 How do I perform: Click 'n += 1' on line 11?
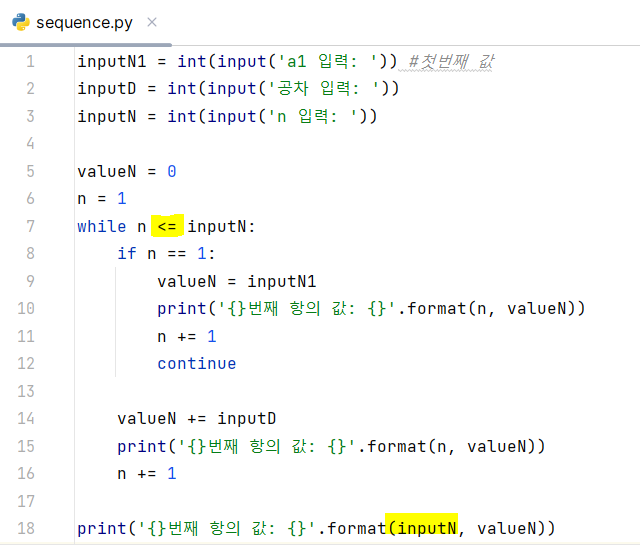point(187,336)
